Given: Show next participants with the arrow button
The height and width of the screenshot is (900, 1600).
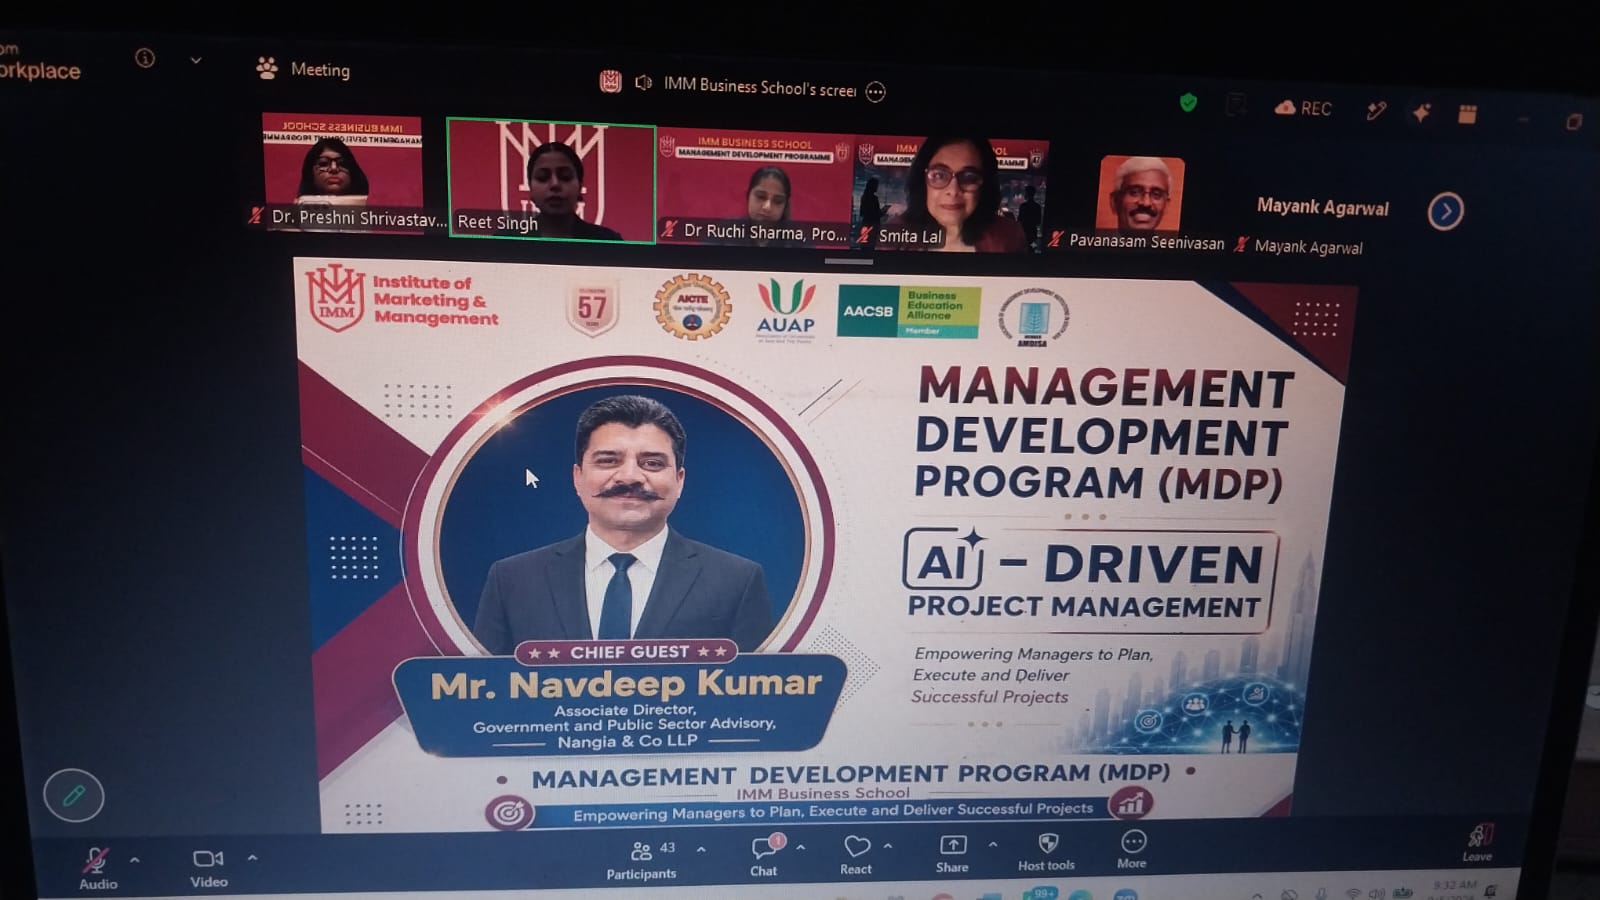Looking at the screenshot, I should point(1445,211).
